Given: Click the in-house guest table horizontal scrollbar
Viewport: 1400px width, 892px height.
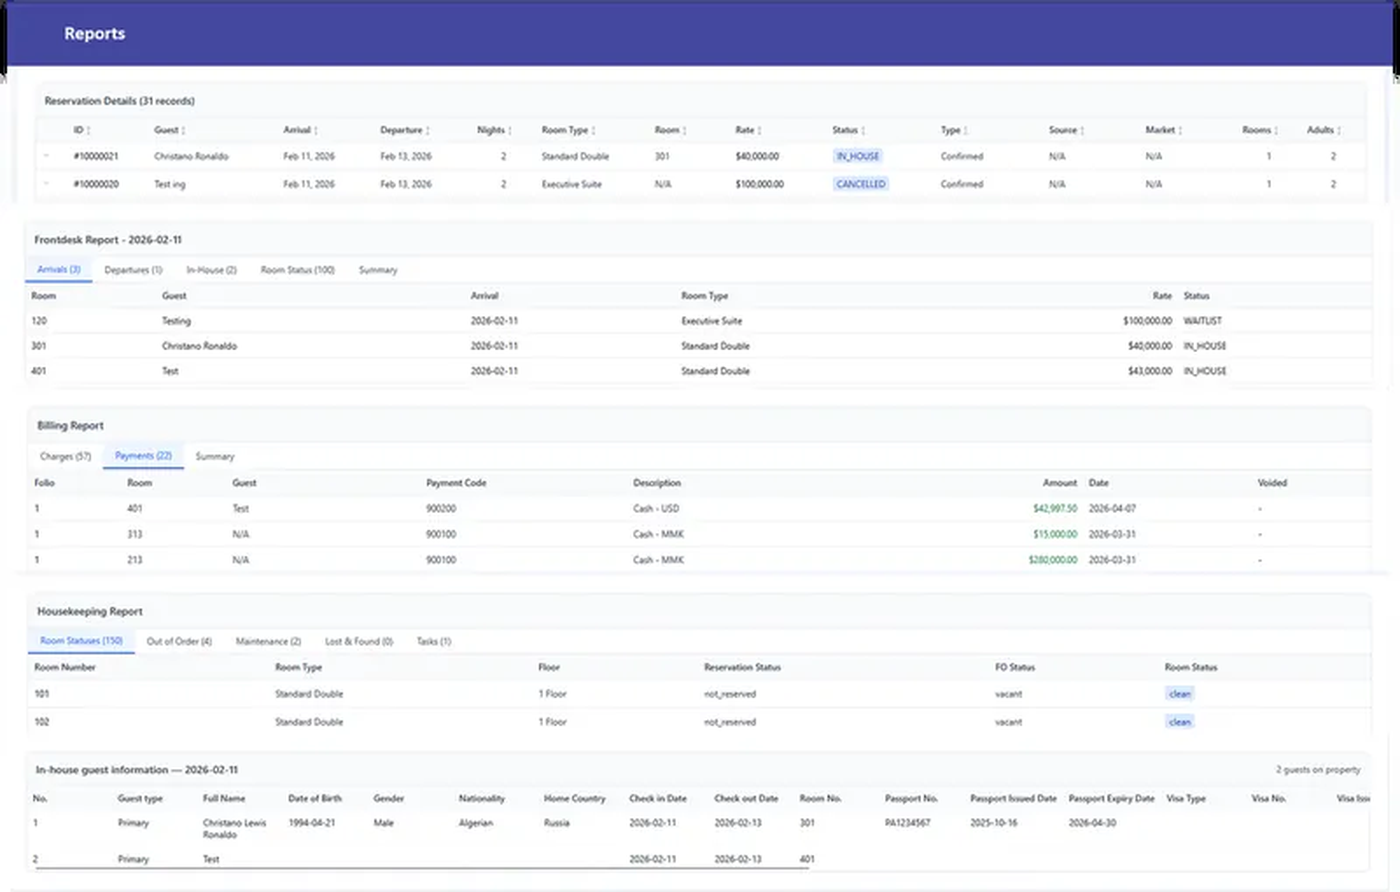Looking at the screenshot, I should [420, 869].
